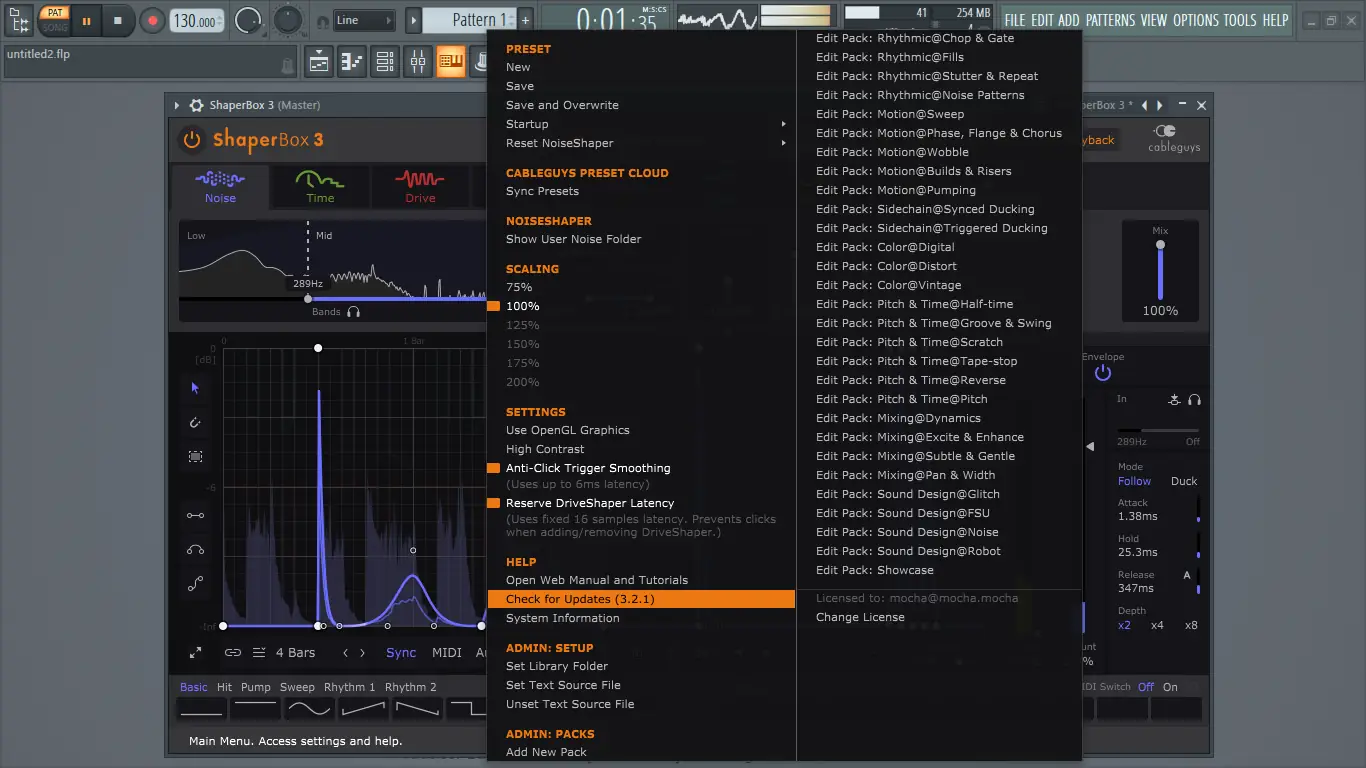Click Change License
Screen dimensions: 1366x768
click(860, 617)
